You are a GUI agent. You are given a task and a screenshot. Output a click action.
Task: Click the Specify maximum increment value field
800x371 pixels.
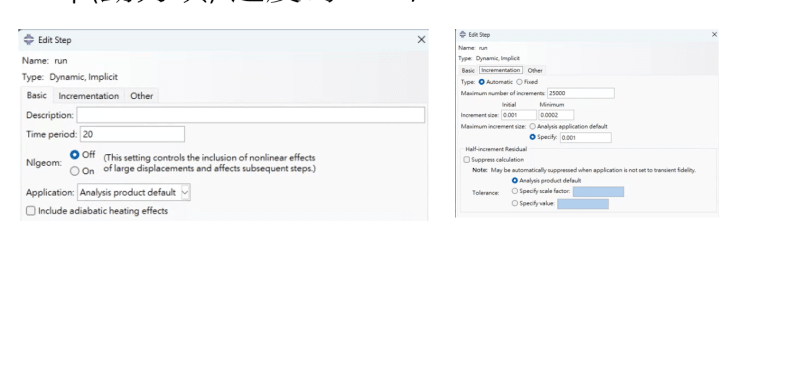tap(585, 138)
